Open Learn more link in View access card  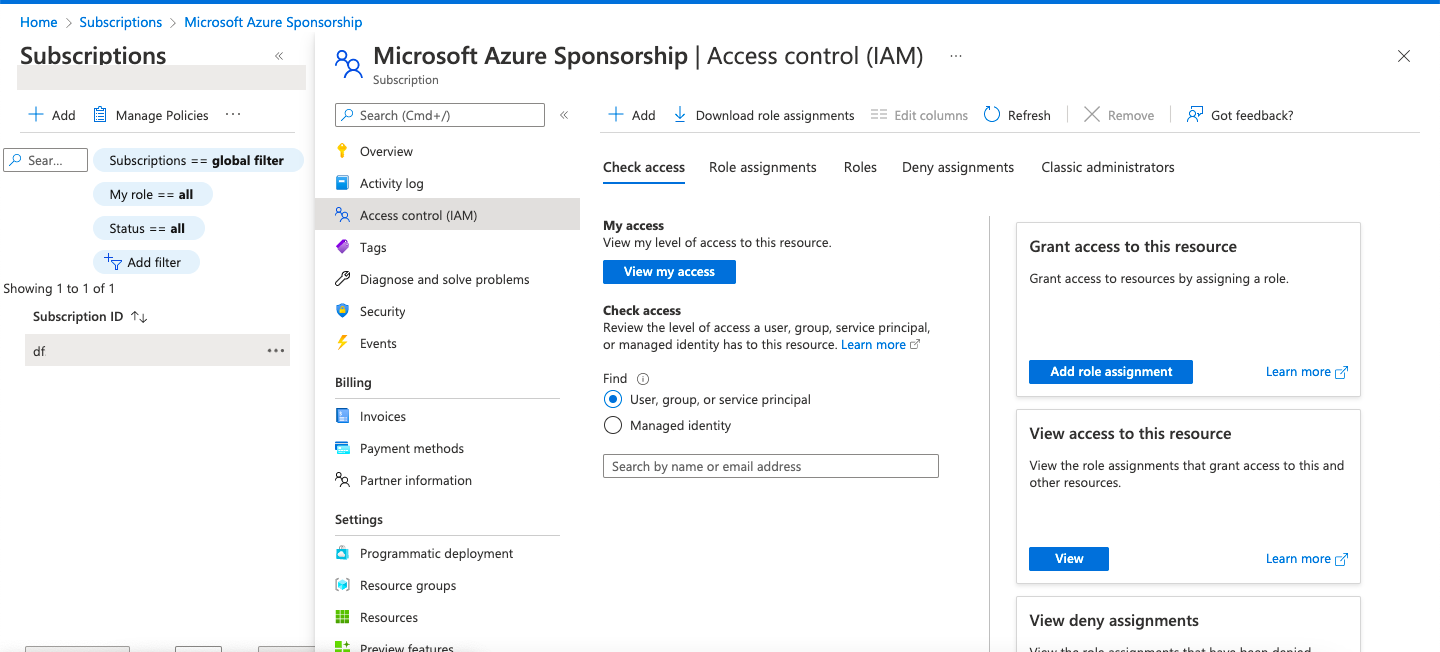point(1306,559)
